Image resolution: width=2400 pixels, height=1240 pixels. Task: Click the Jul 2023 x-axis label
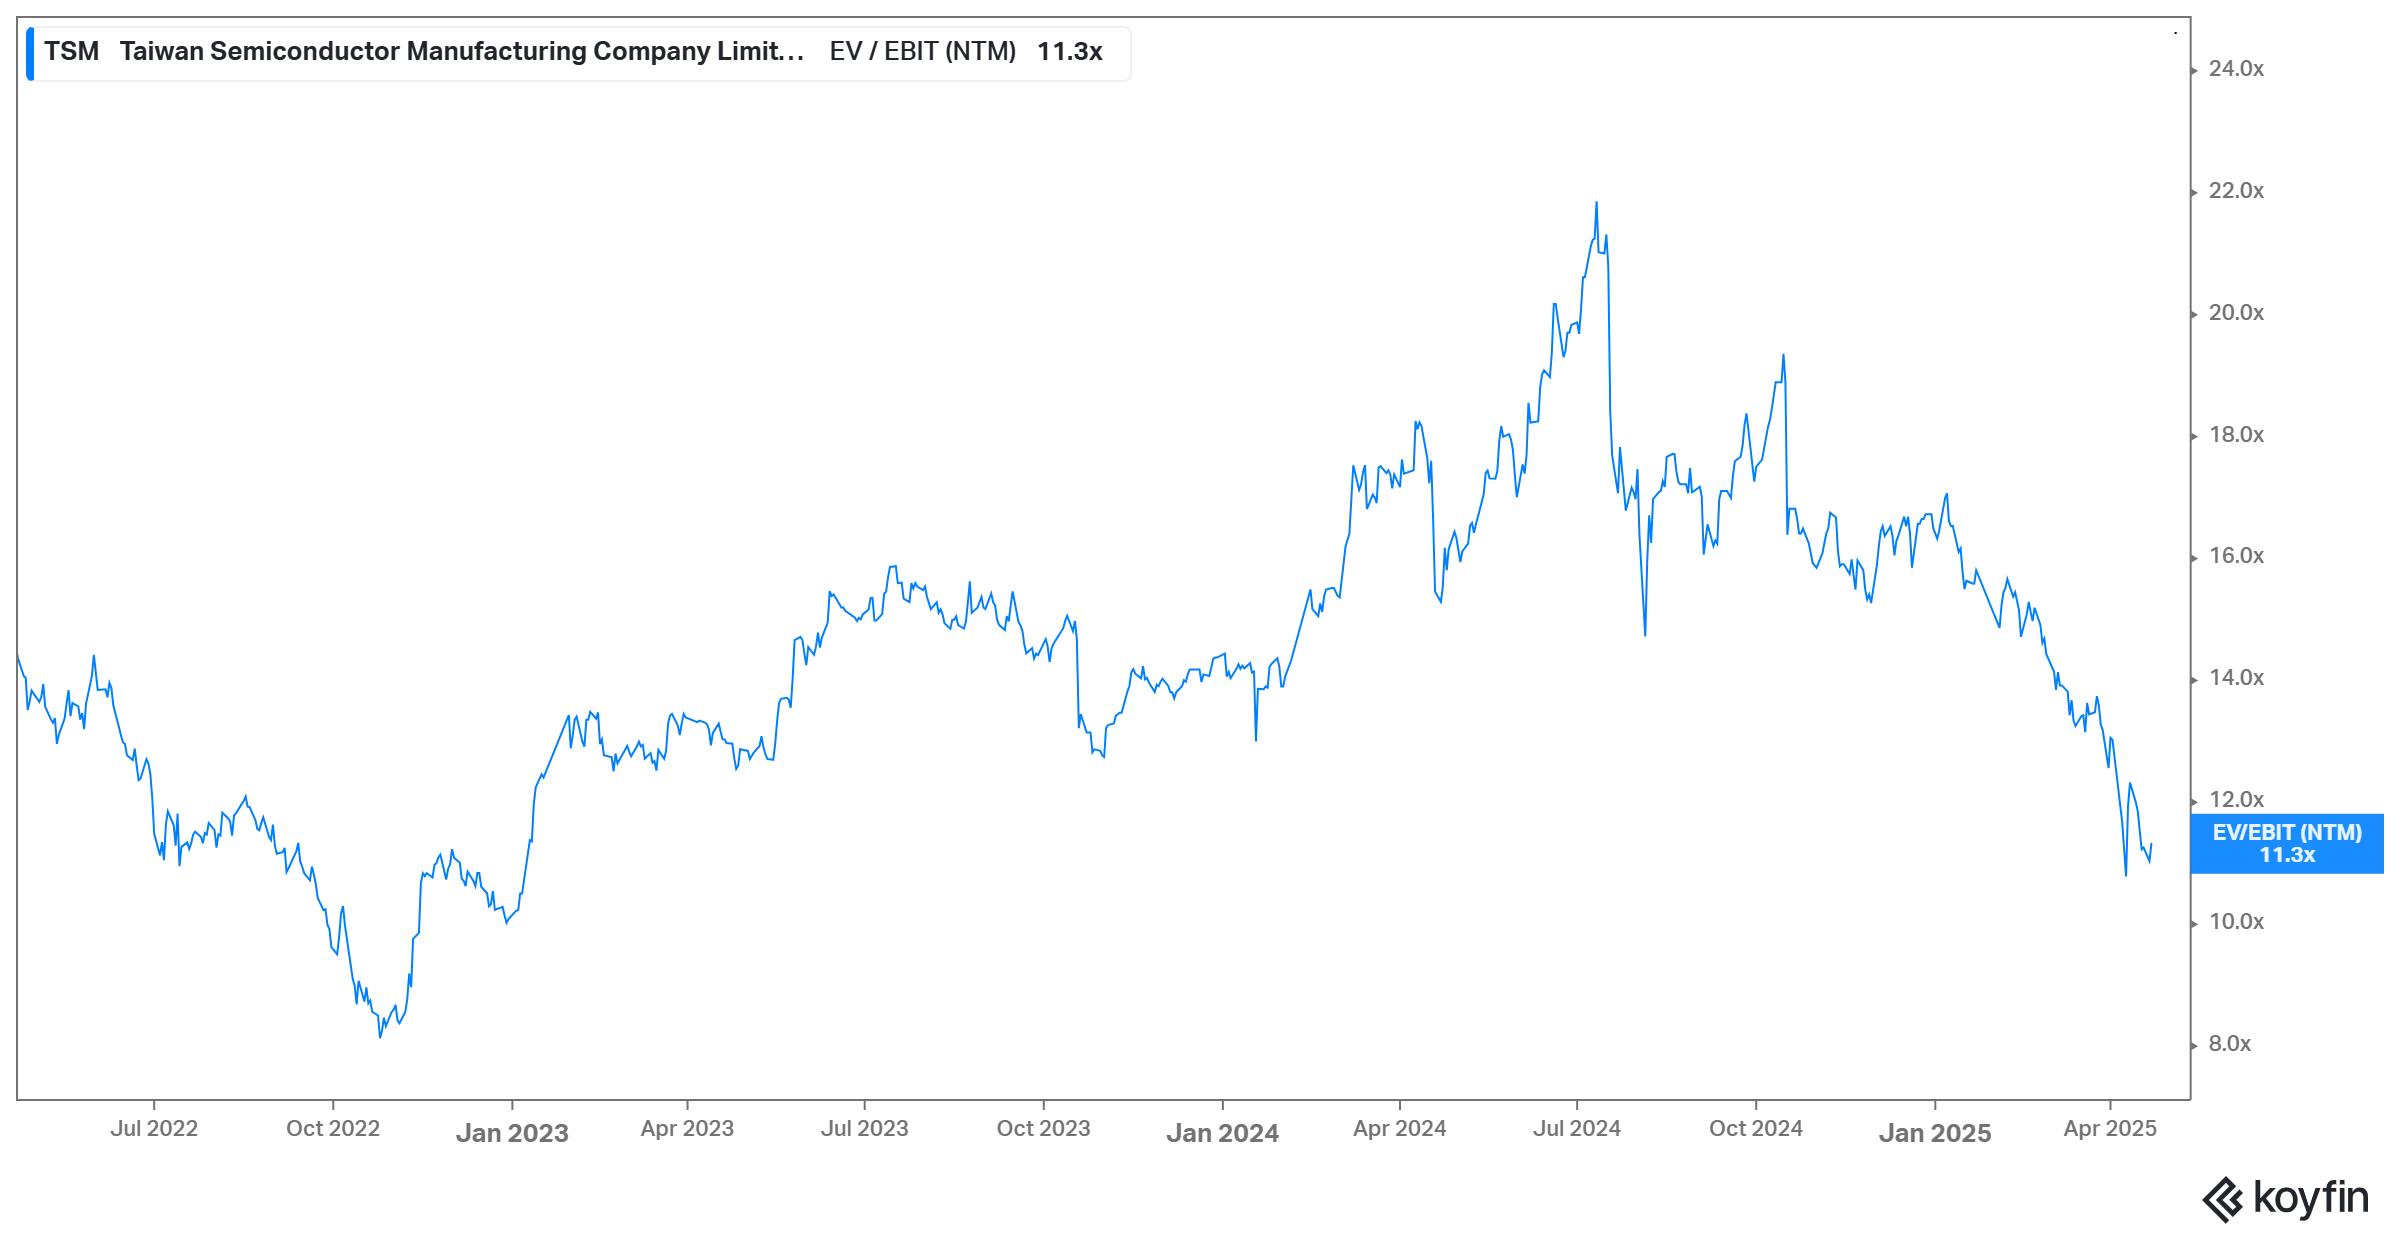[865, 1129]
